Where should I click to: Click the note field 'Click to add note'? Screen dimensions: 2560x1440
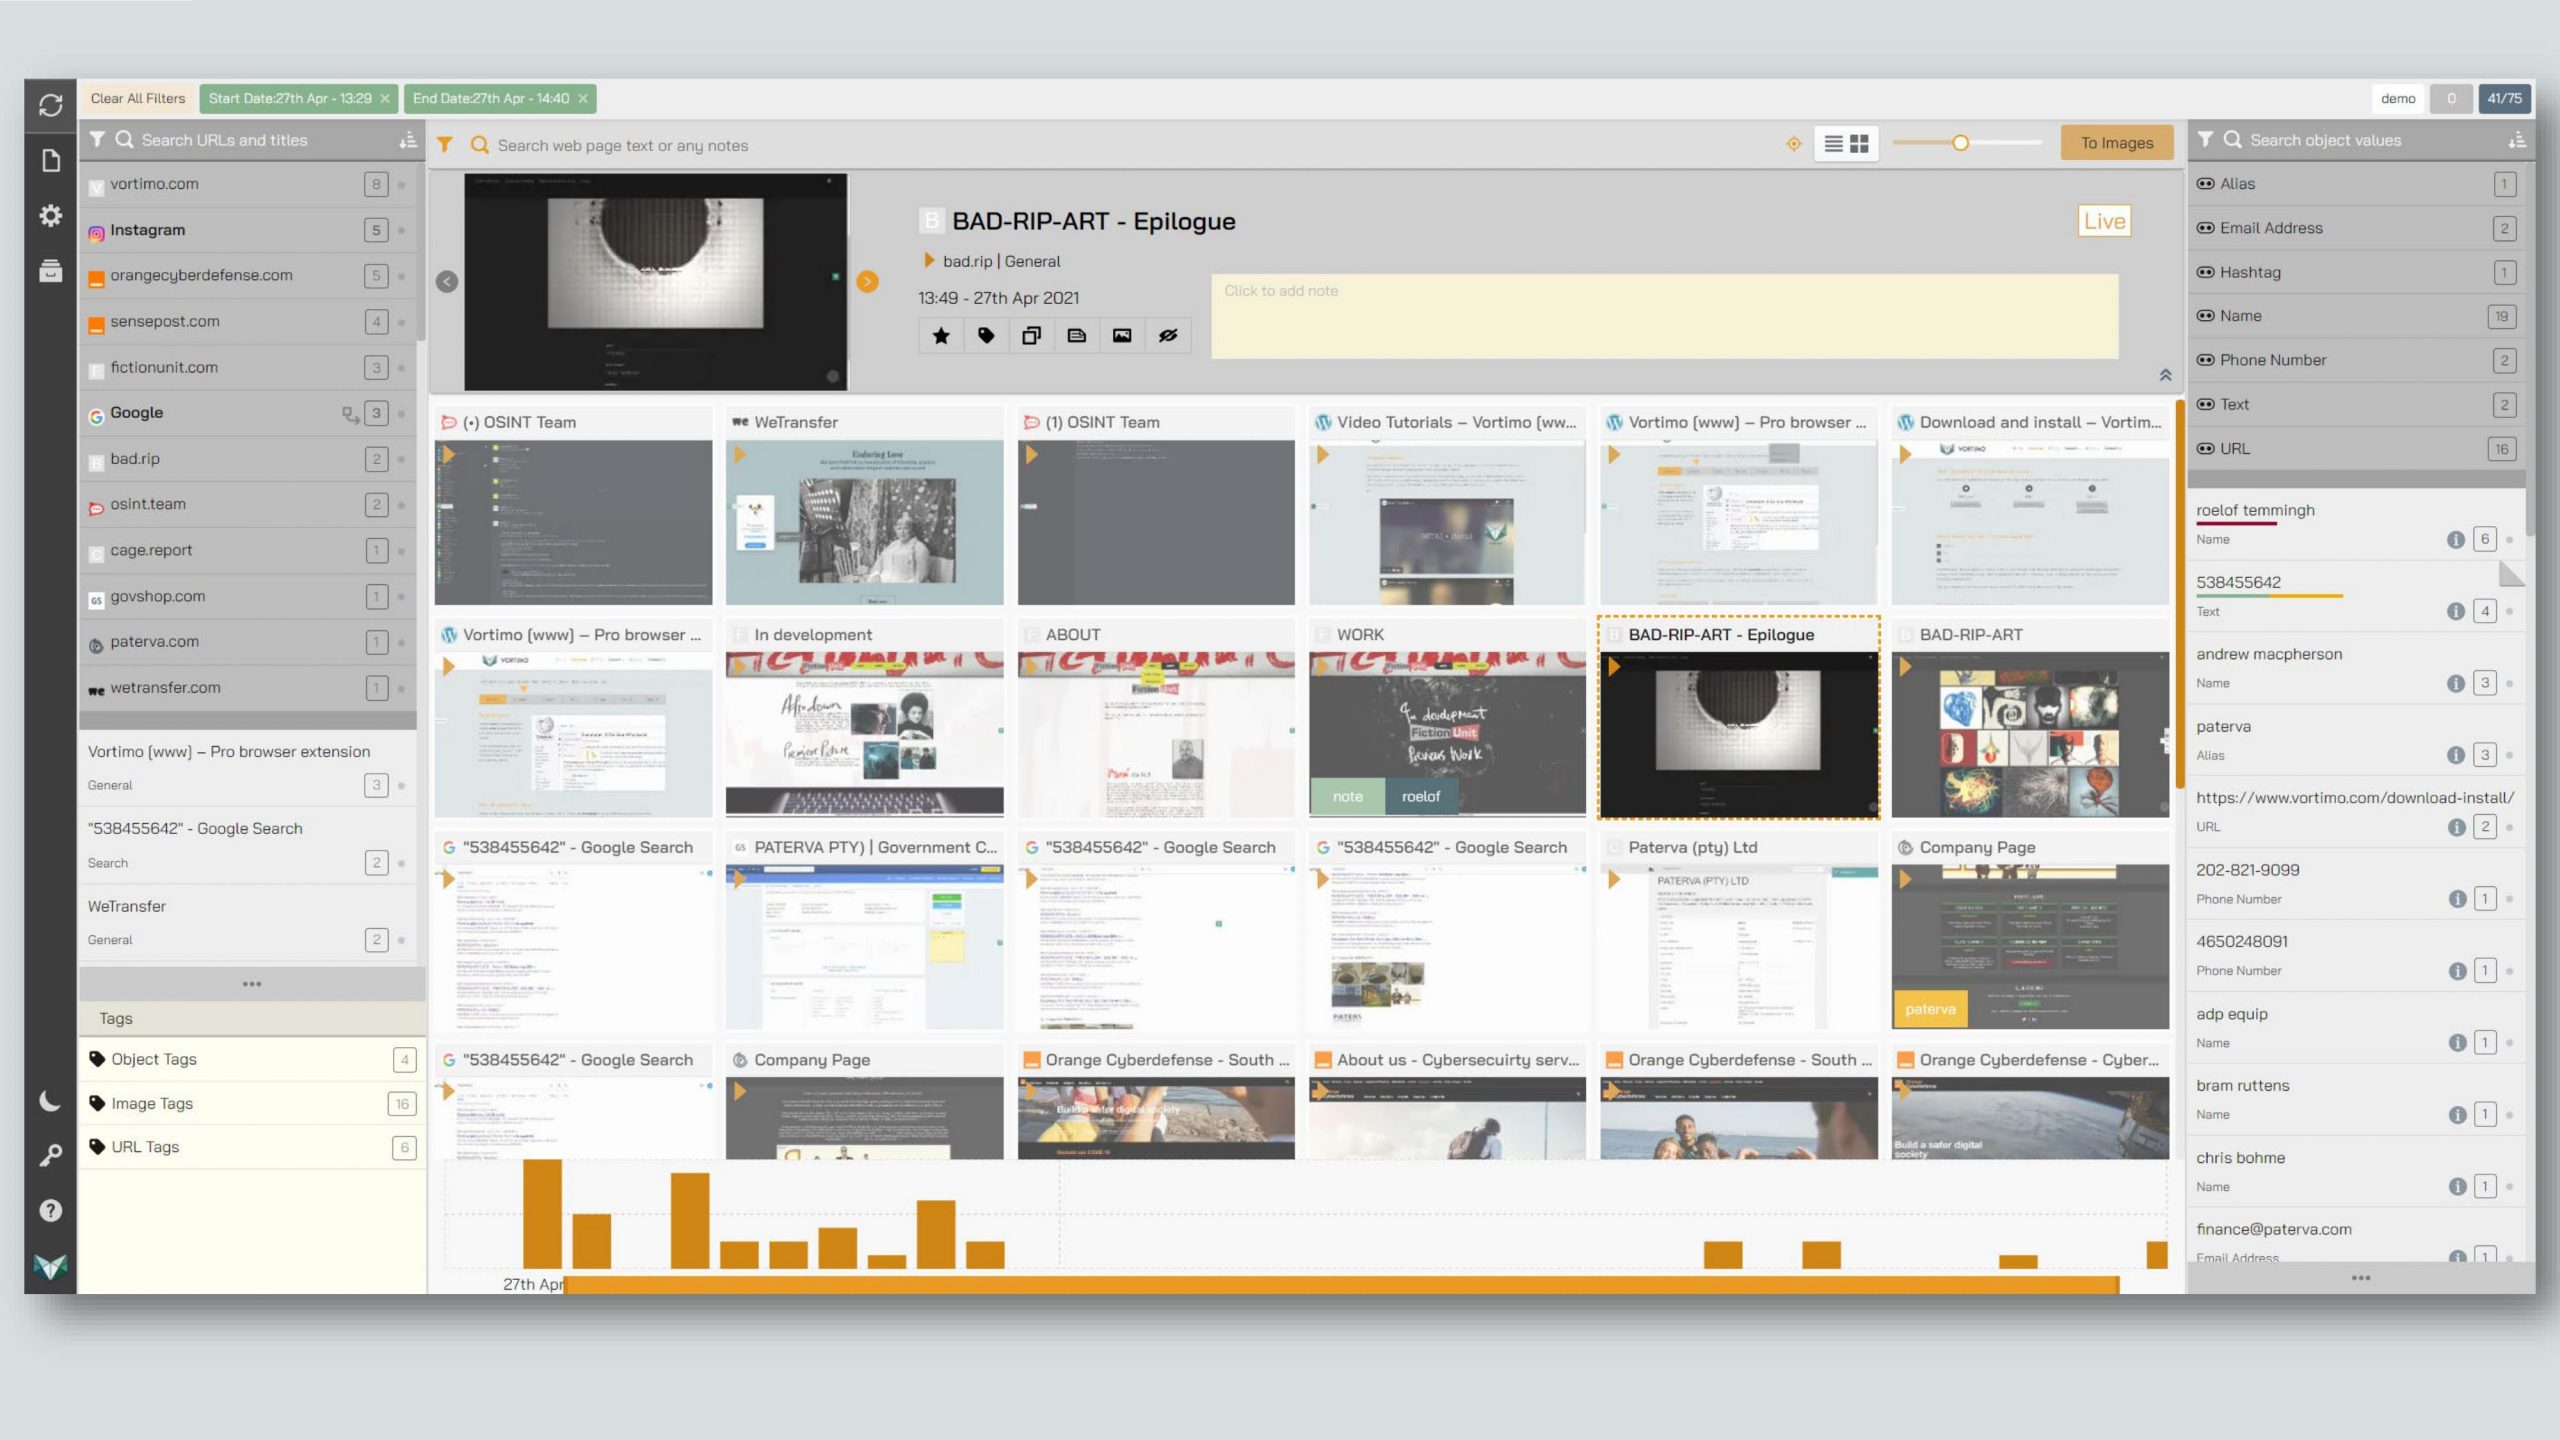(1664, 316)
